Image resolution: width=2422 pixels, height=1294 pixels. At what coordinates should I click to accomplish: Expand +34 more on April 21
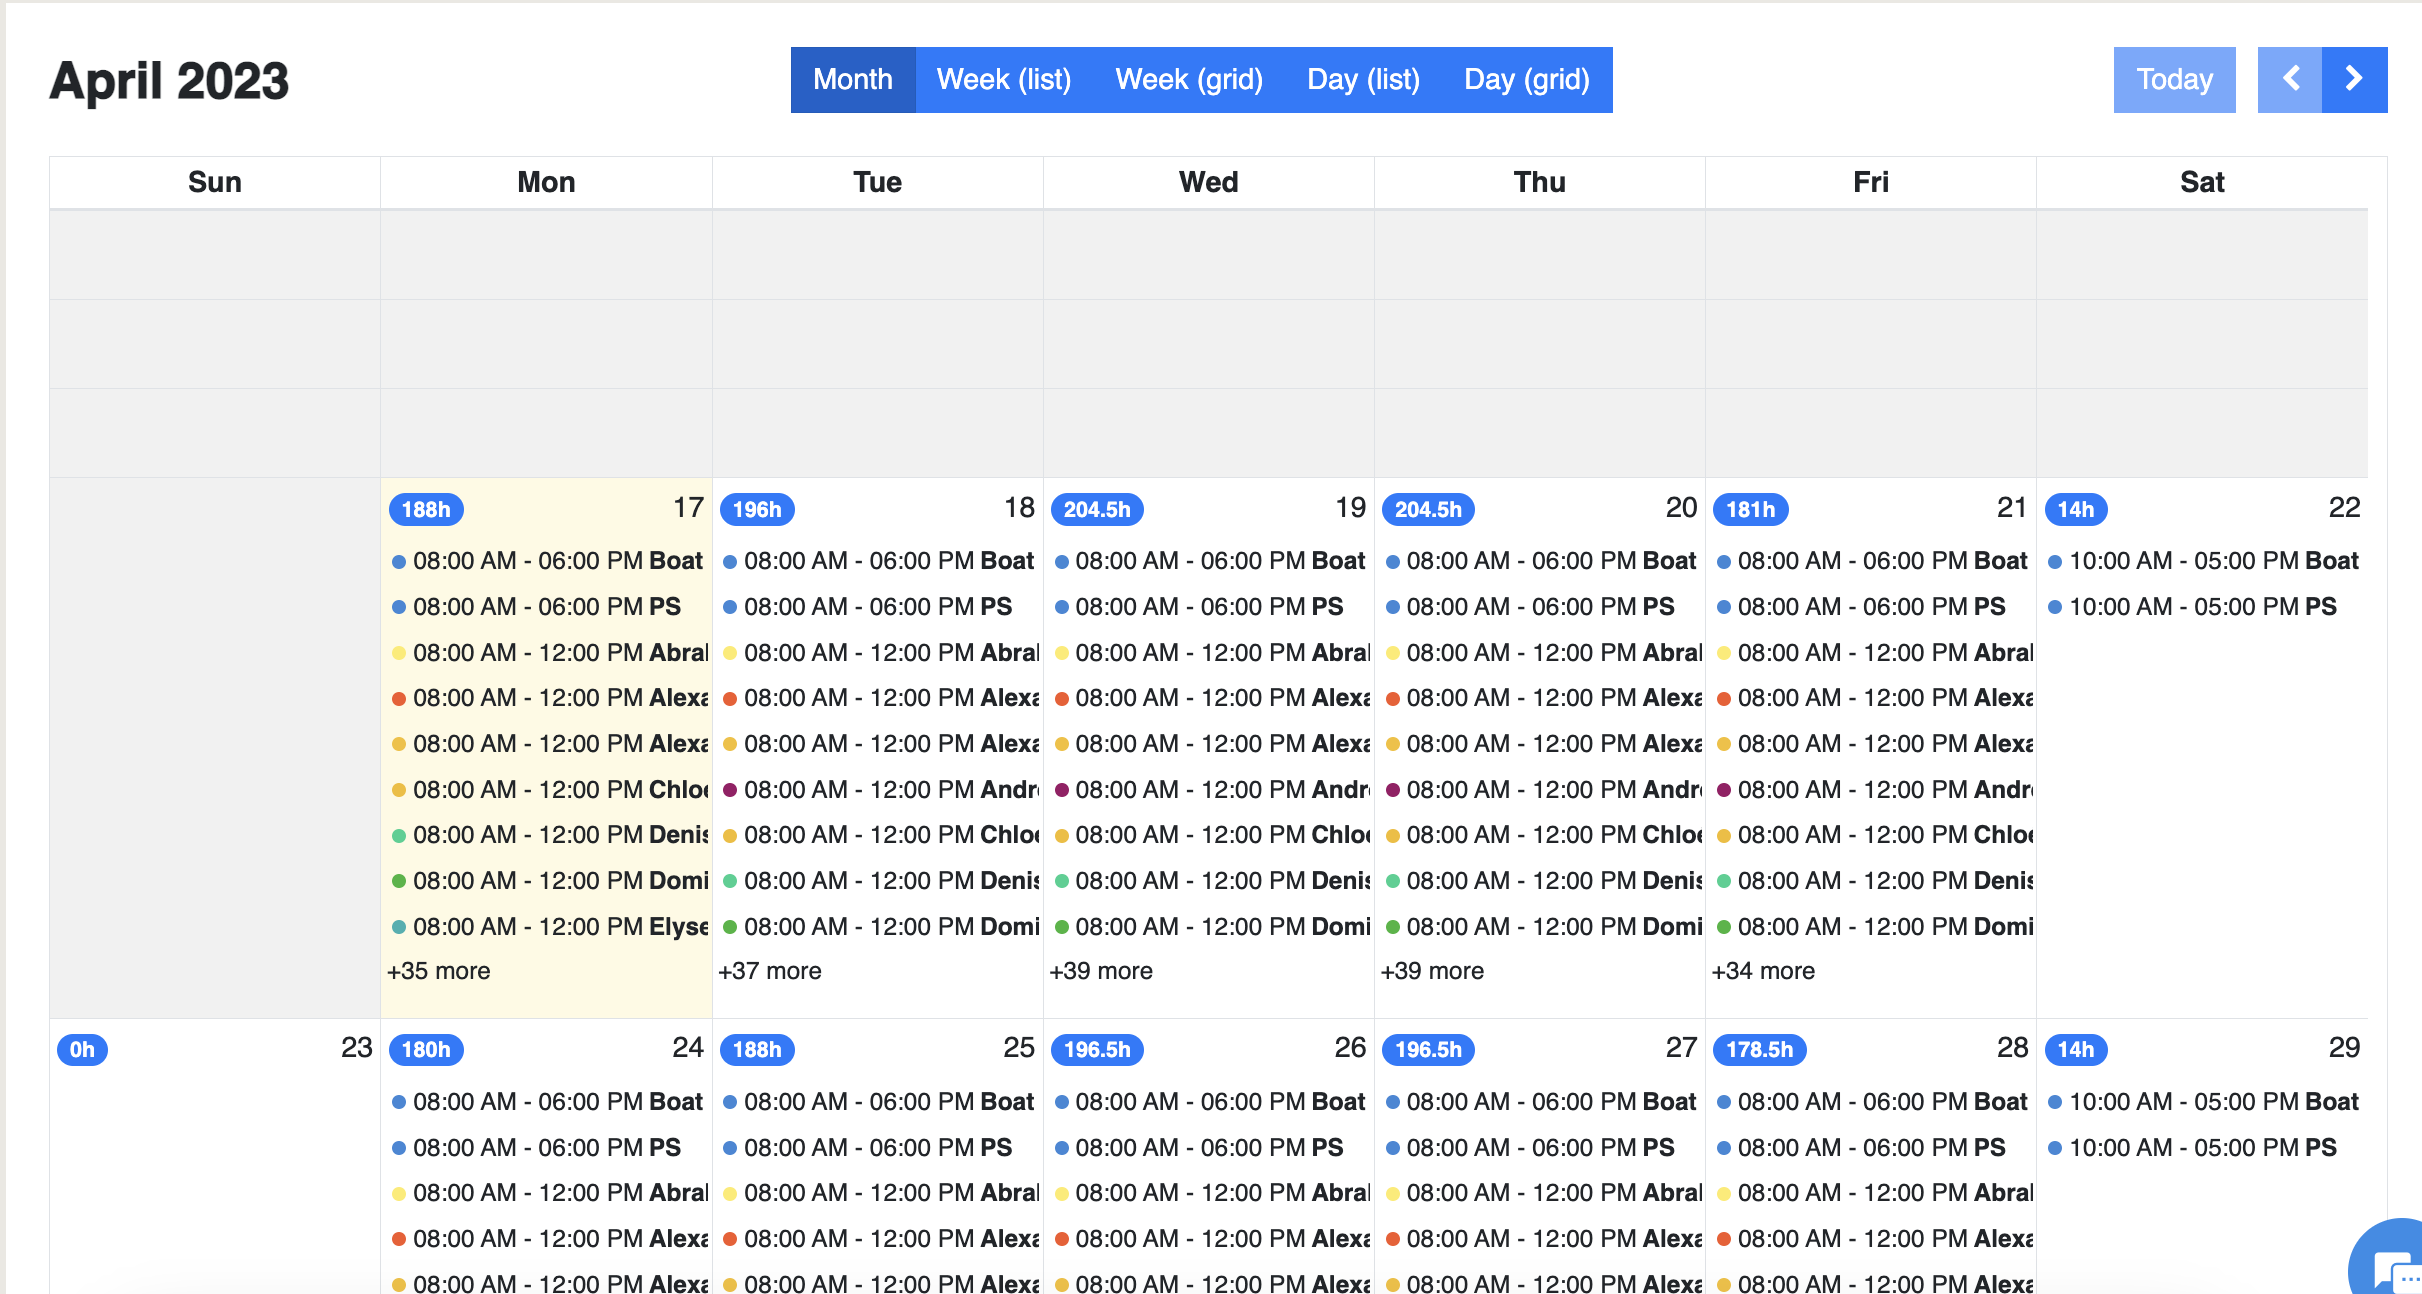(x=1763, y=971)
